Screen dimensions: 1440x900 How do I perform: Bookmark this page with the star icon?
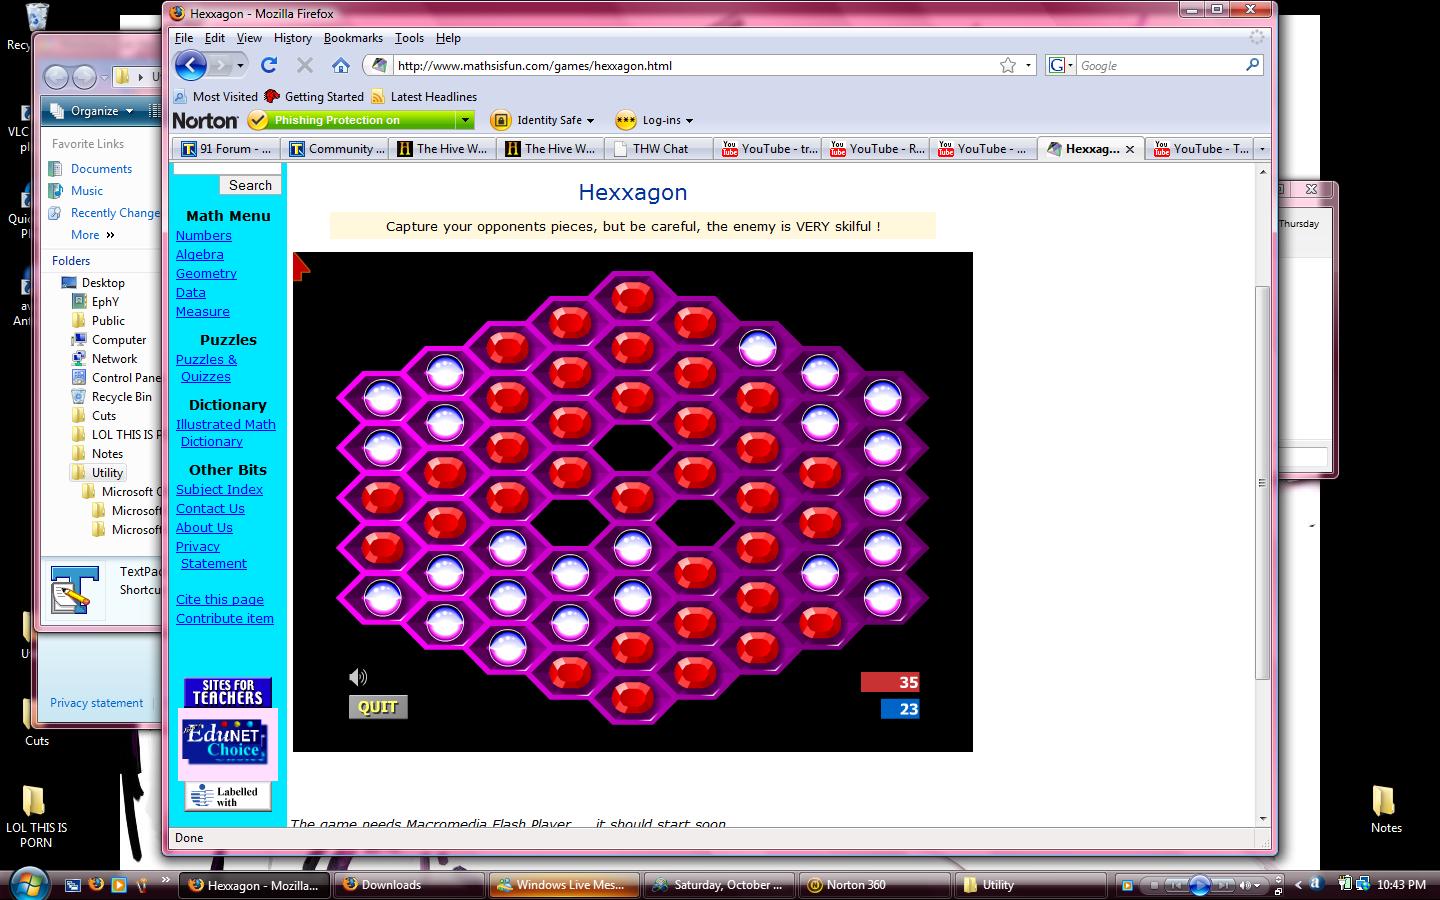(1008, 65)
